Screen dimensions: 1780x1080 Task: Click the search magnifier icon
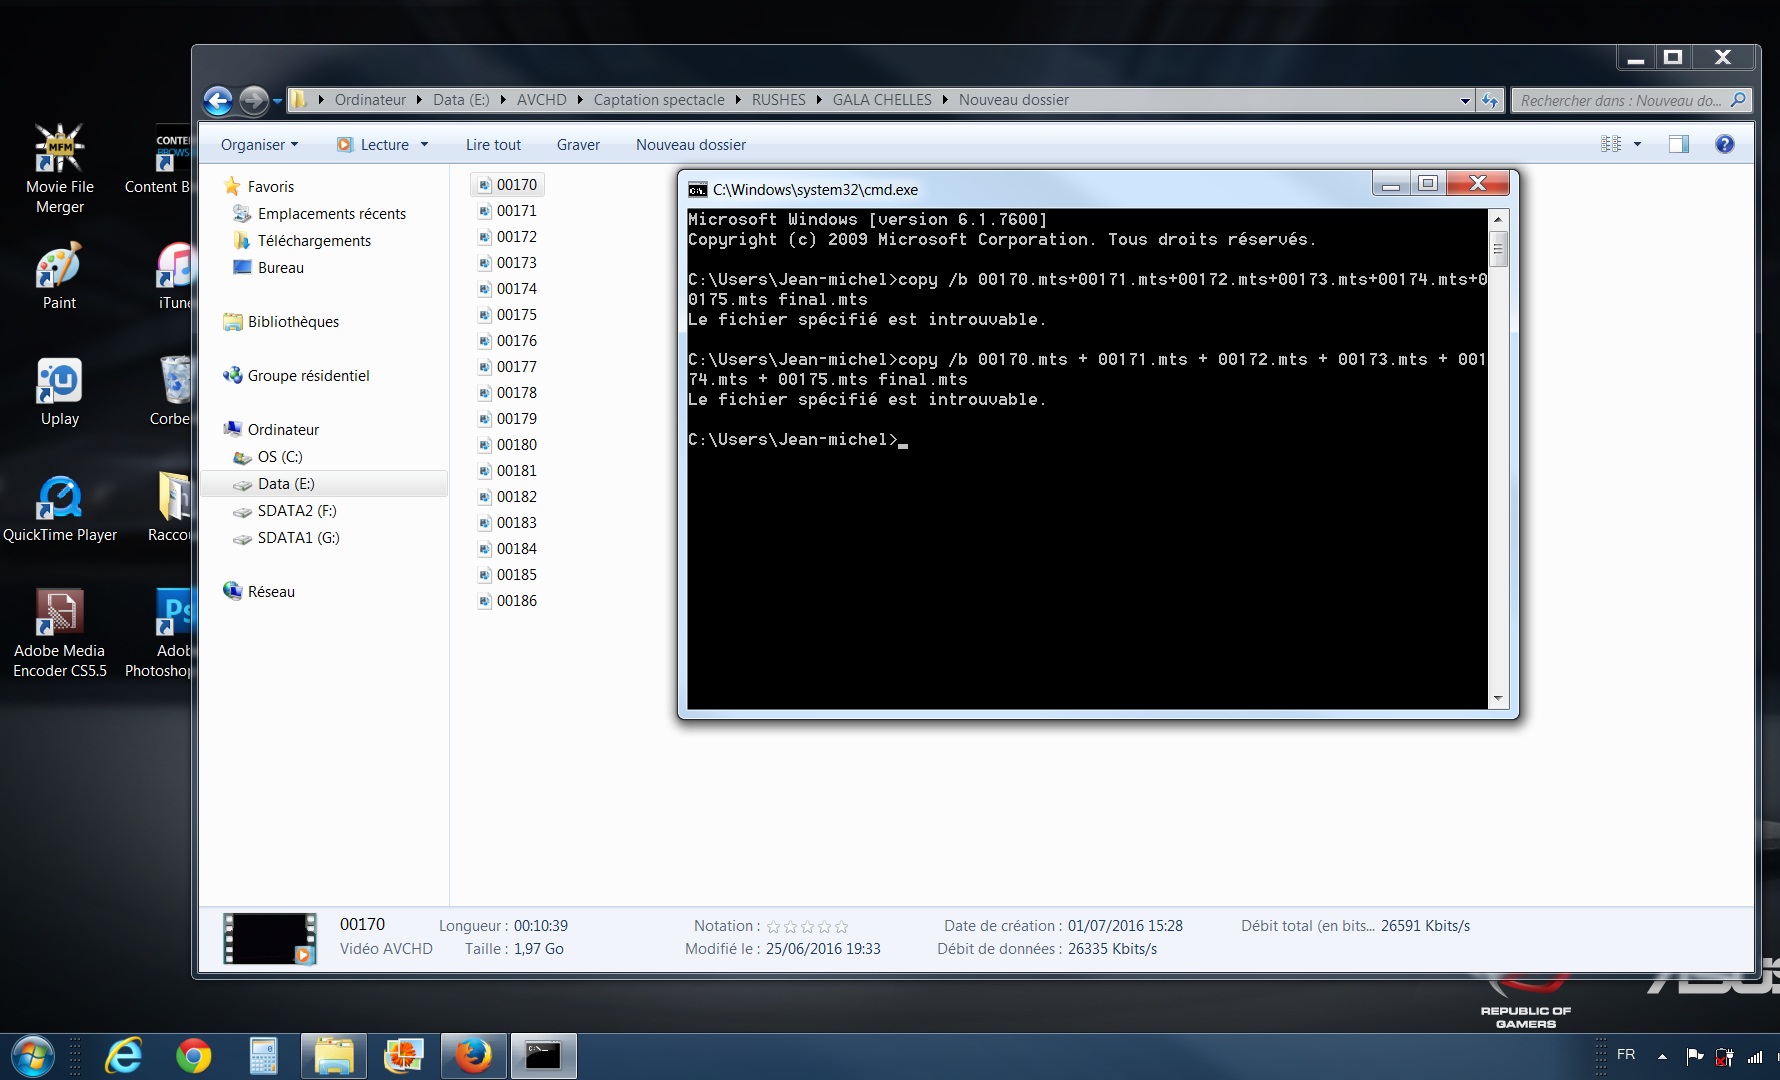1738,100
